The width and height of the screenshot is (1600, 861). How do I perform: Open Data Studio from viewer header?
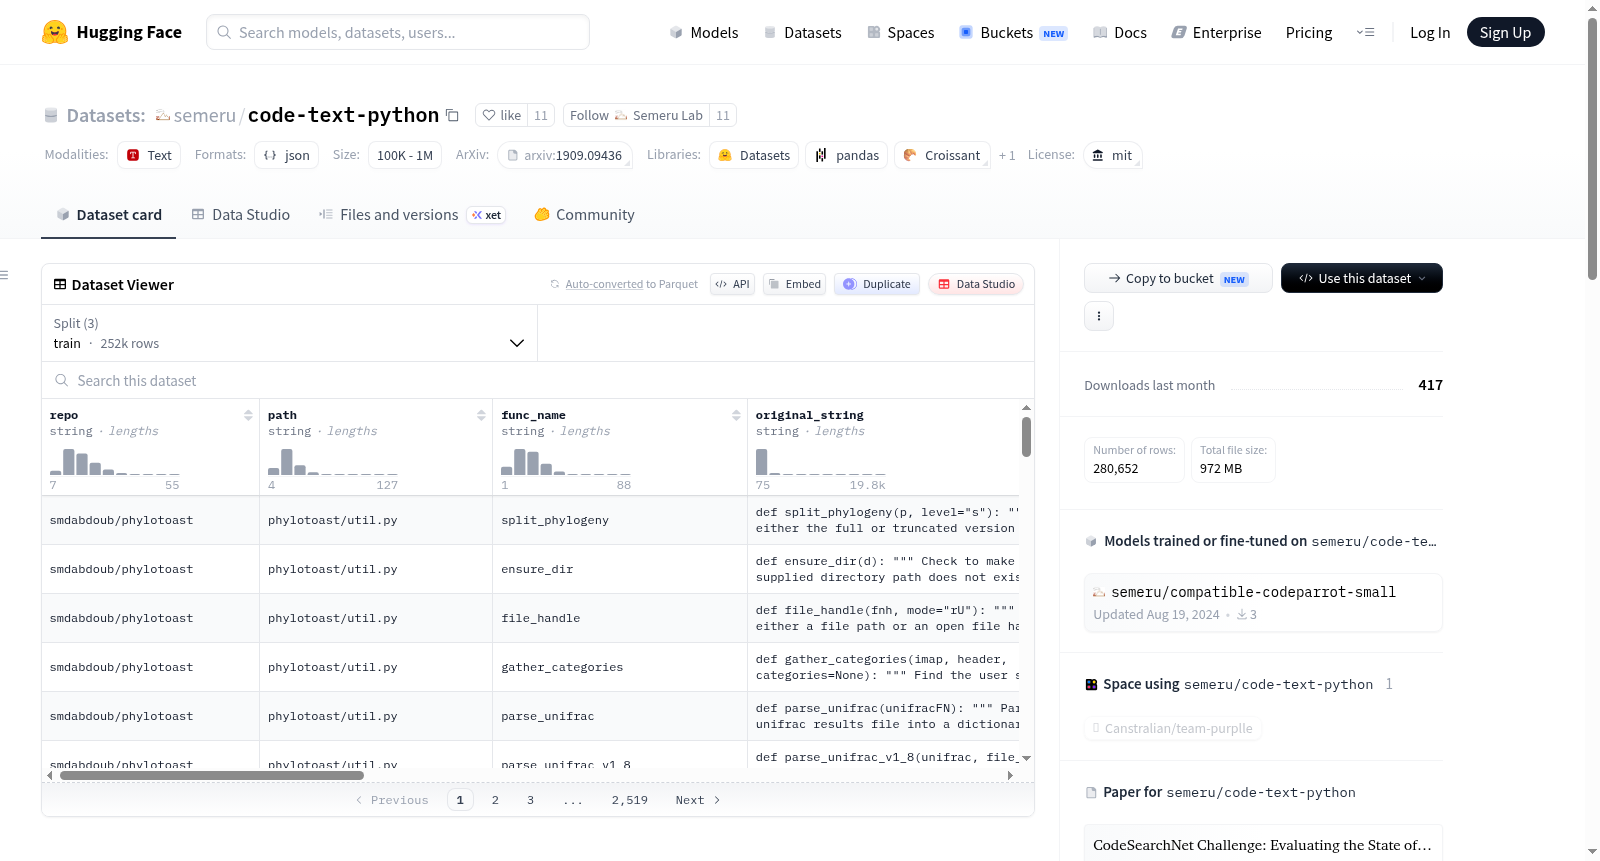[x=976, y=284]
